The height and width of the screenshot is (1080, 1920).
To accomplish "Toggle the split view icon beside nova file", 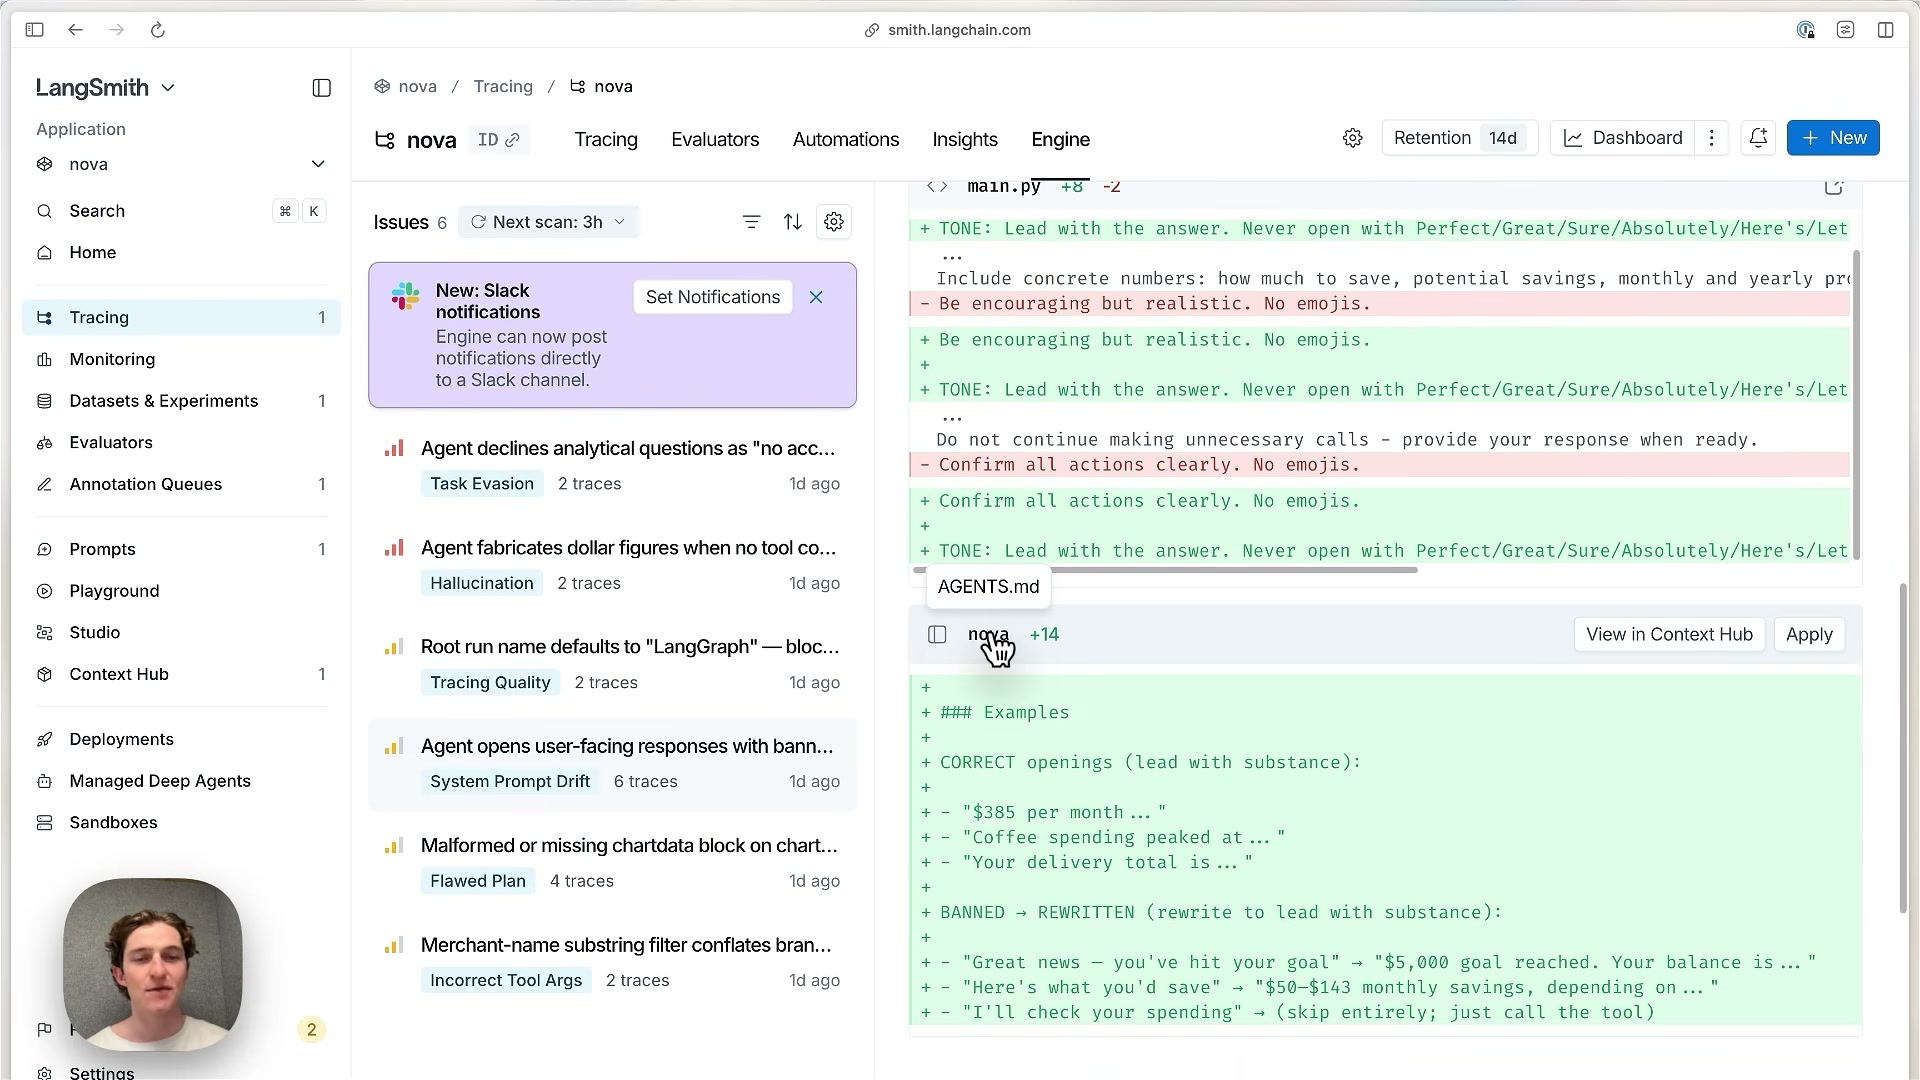I will tap(937, 635).
